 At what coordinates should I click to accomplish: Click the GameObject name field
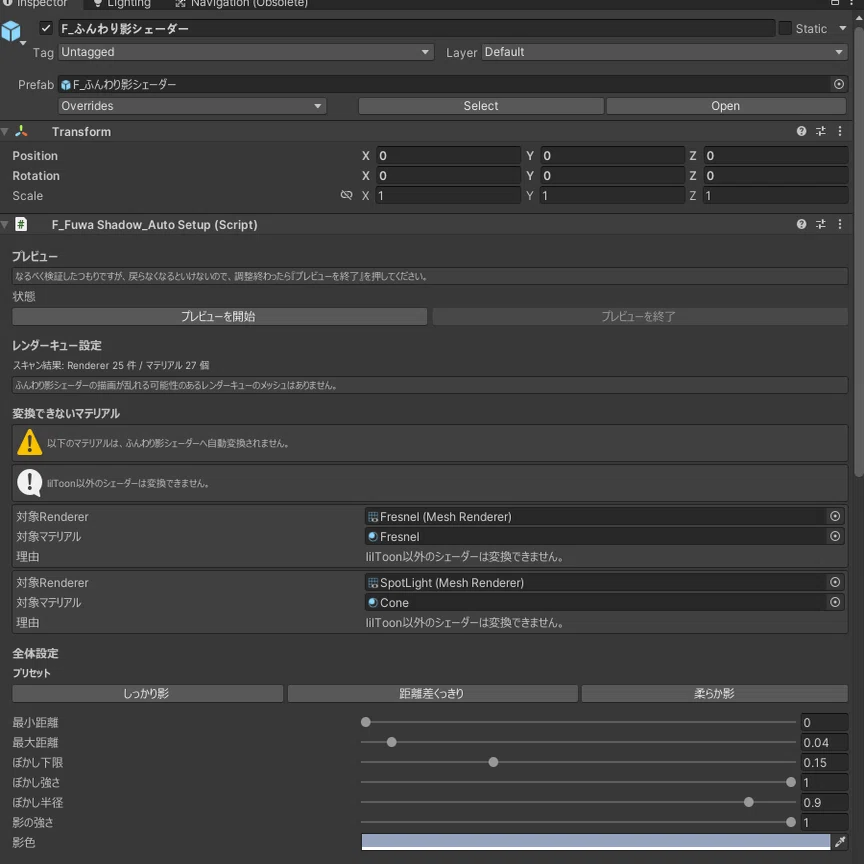[416, 28]
